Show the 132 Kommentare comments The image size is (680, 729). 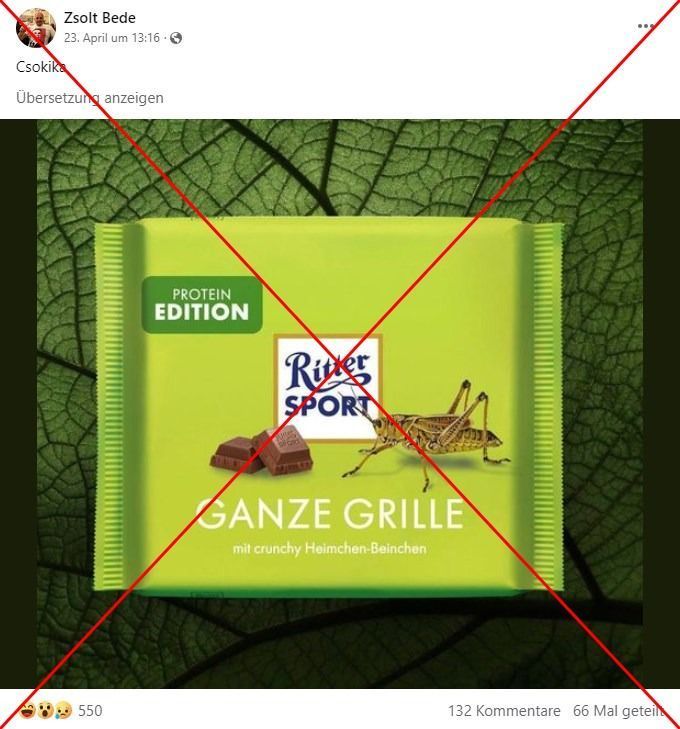(504, 711)
